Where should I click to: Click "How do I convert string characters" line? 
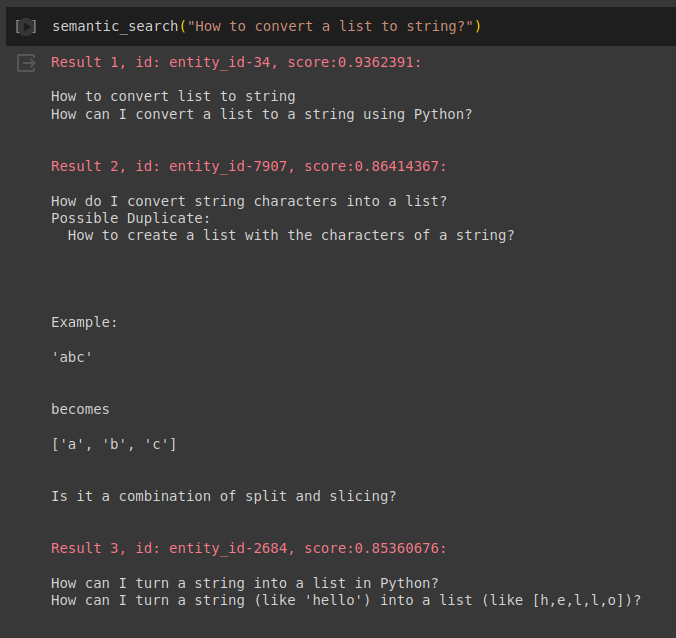tap(249, 201)
